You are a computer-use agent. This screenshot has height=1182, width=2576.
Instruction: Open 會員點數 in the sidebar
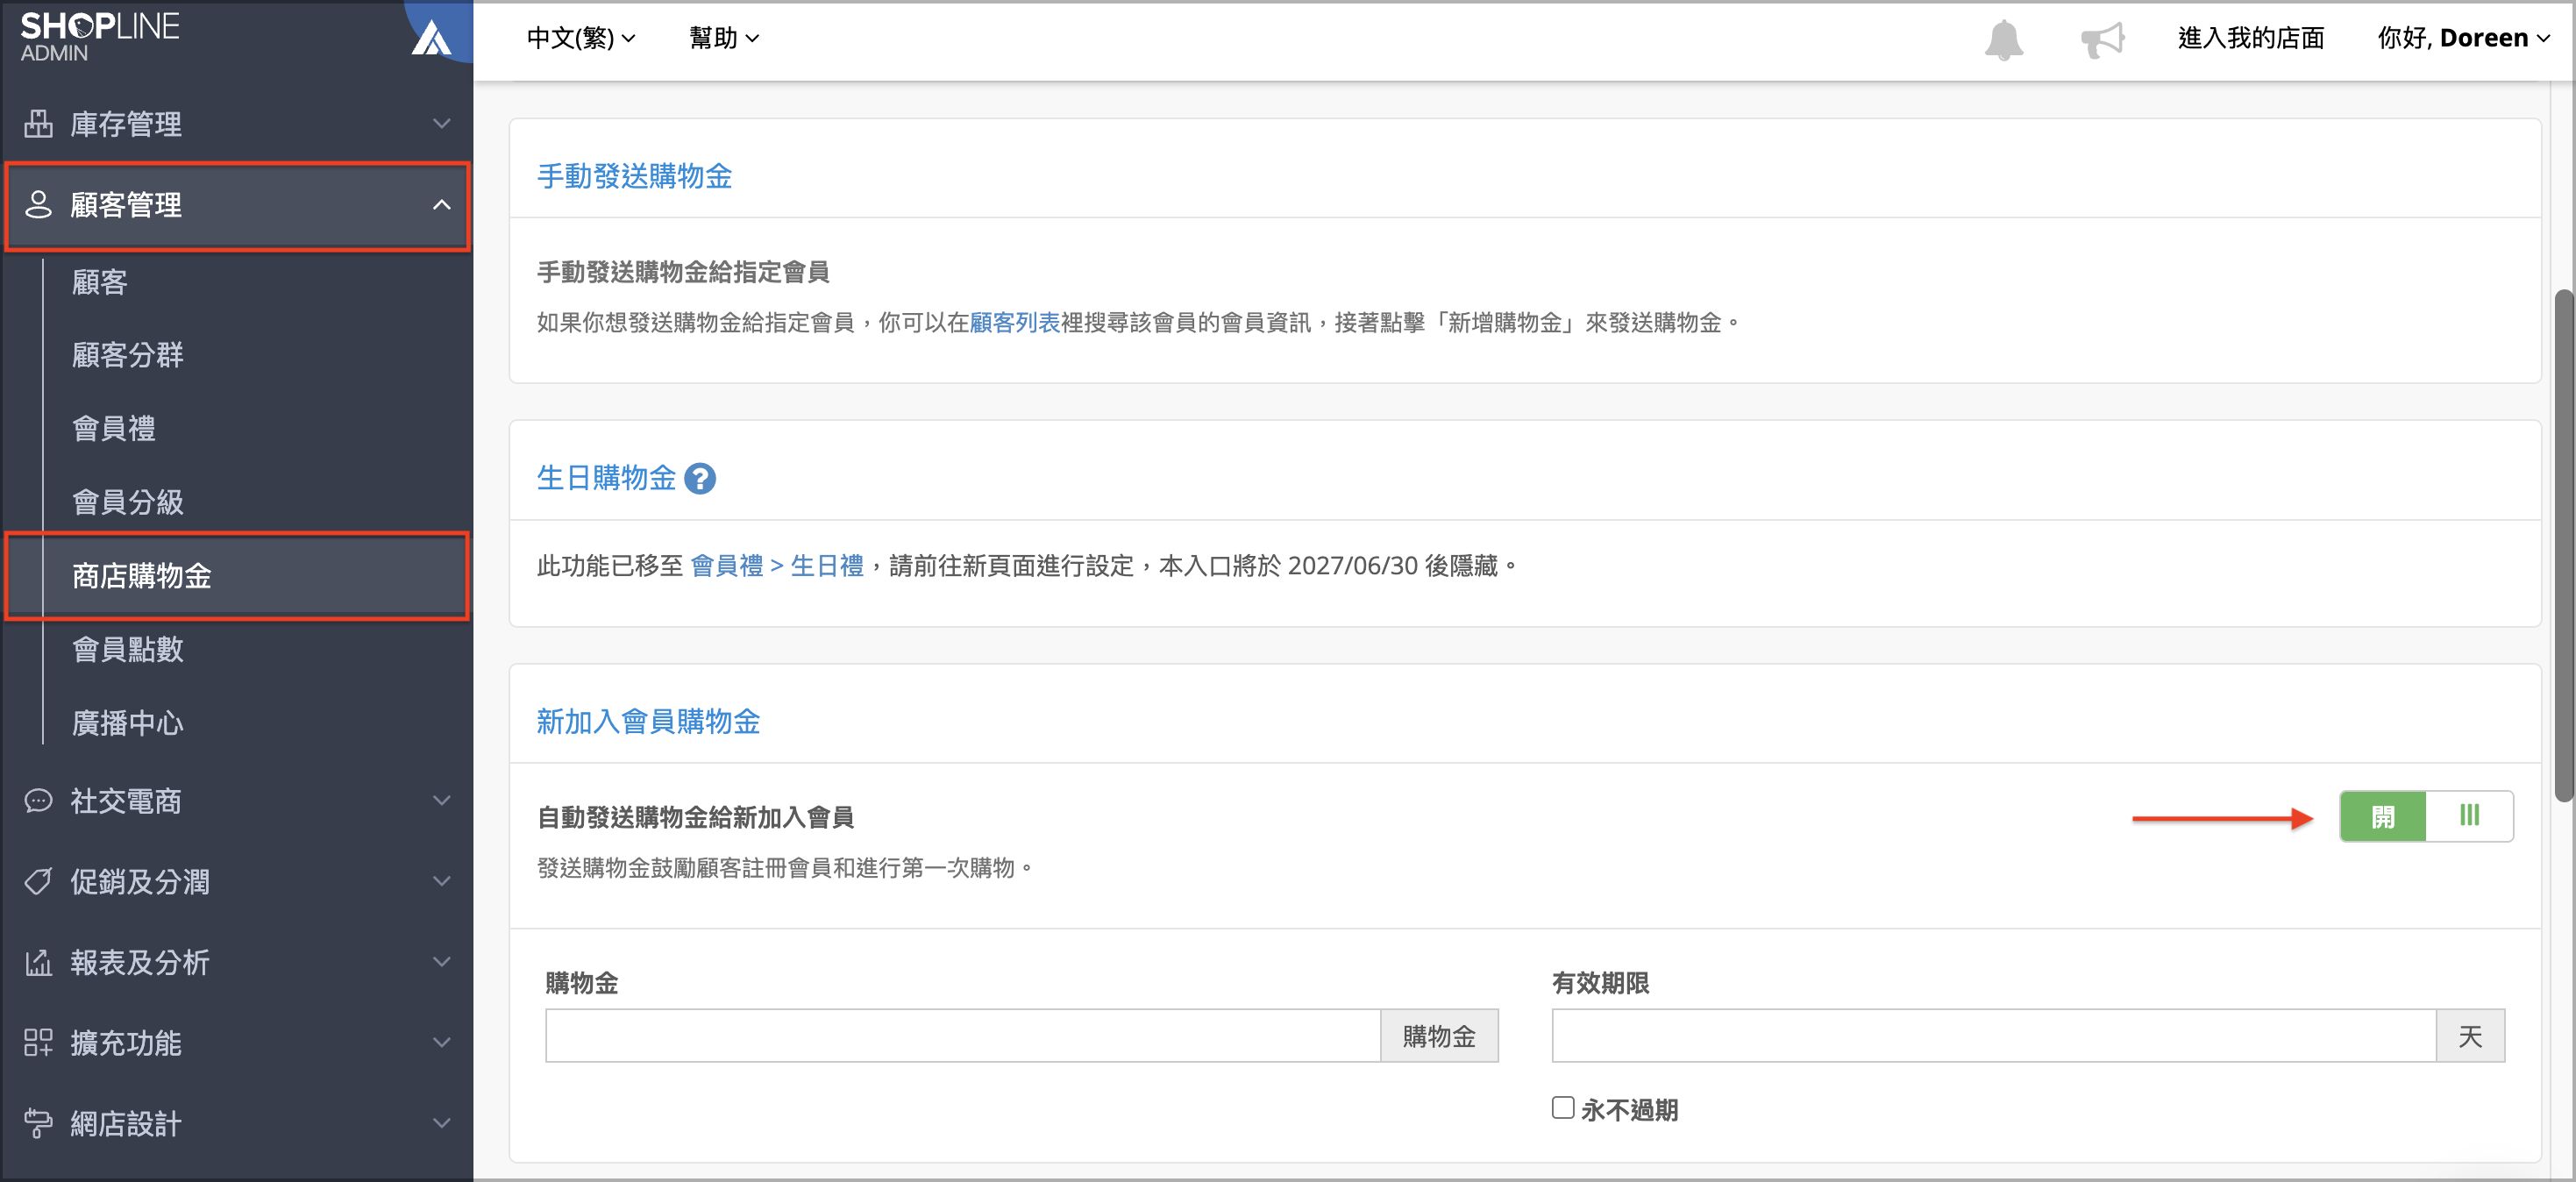(x=128, y=650)
